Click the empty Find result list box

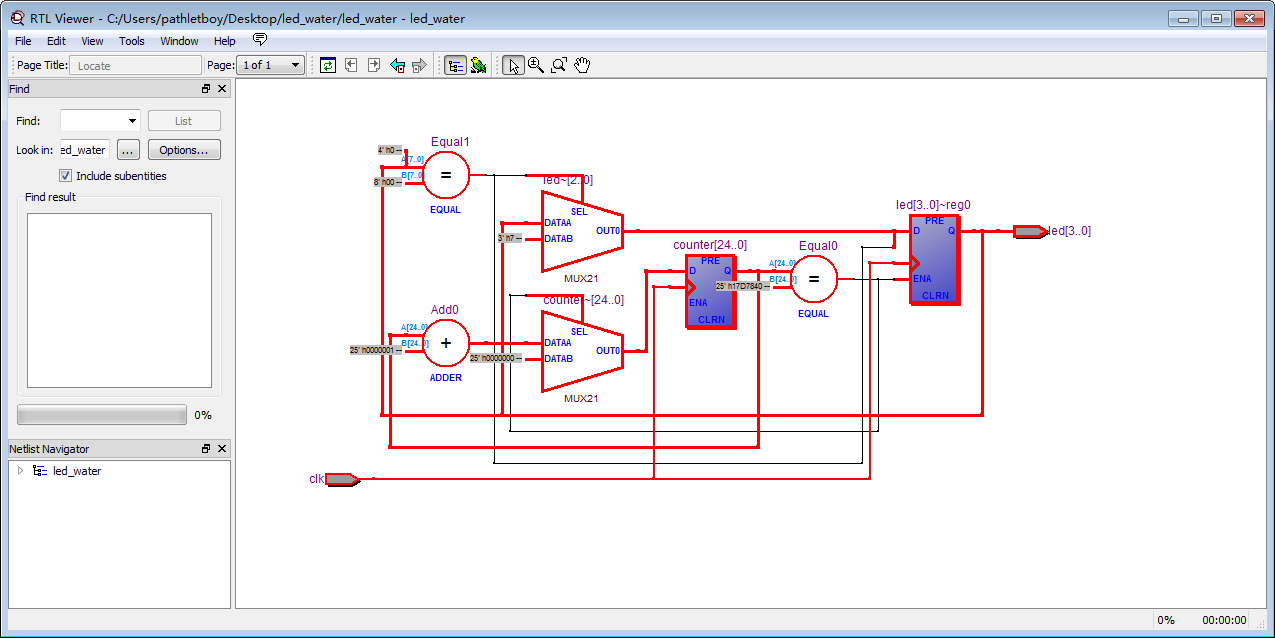click(119, 300)
